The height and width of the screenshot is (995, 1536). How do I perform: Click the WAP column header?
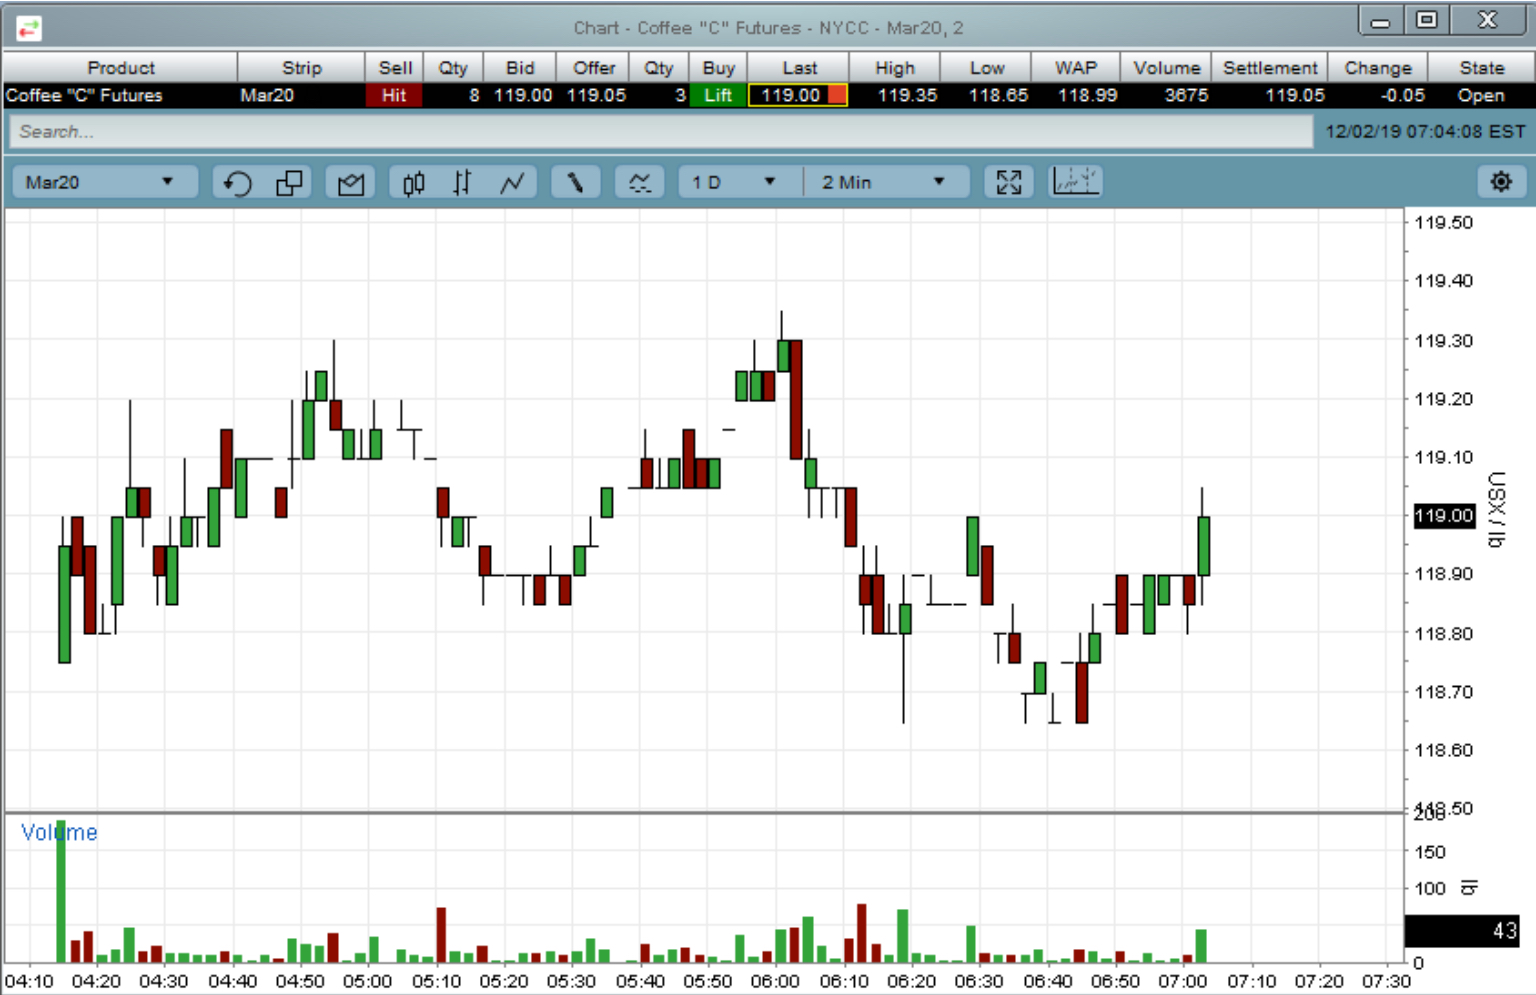[1076, 67]
